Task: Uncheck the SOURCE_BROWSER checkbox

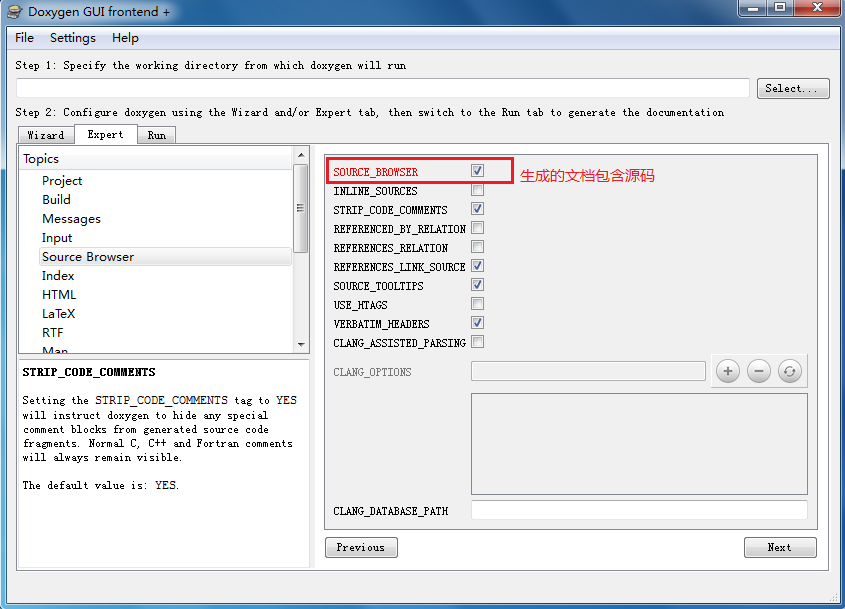Action: click(477, 171)
